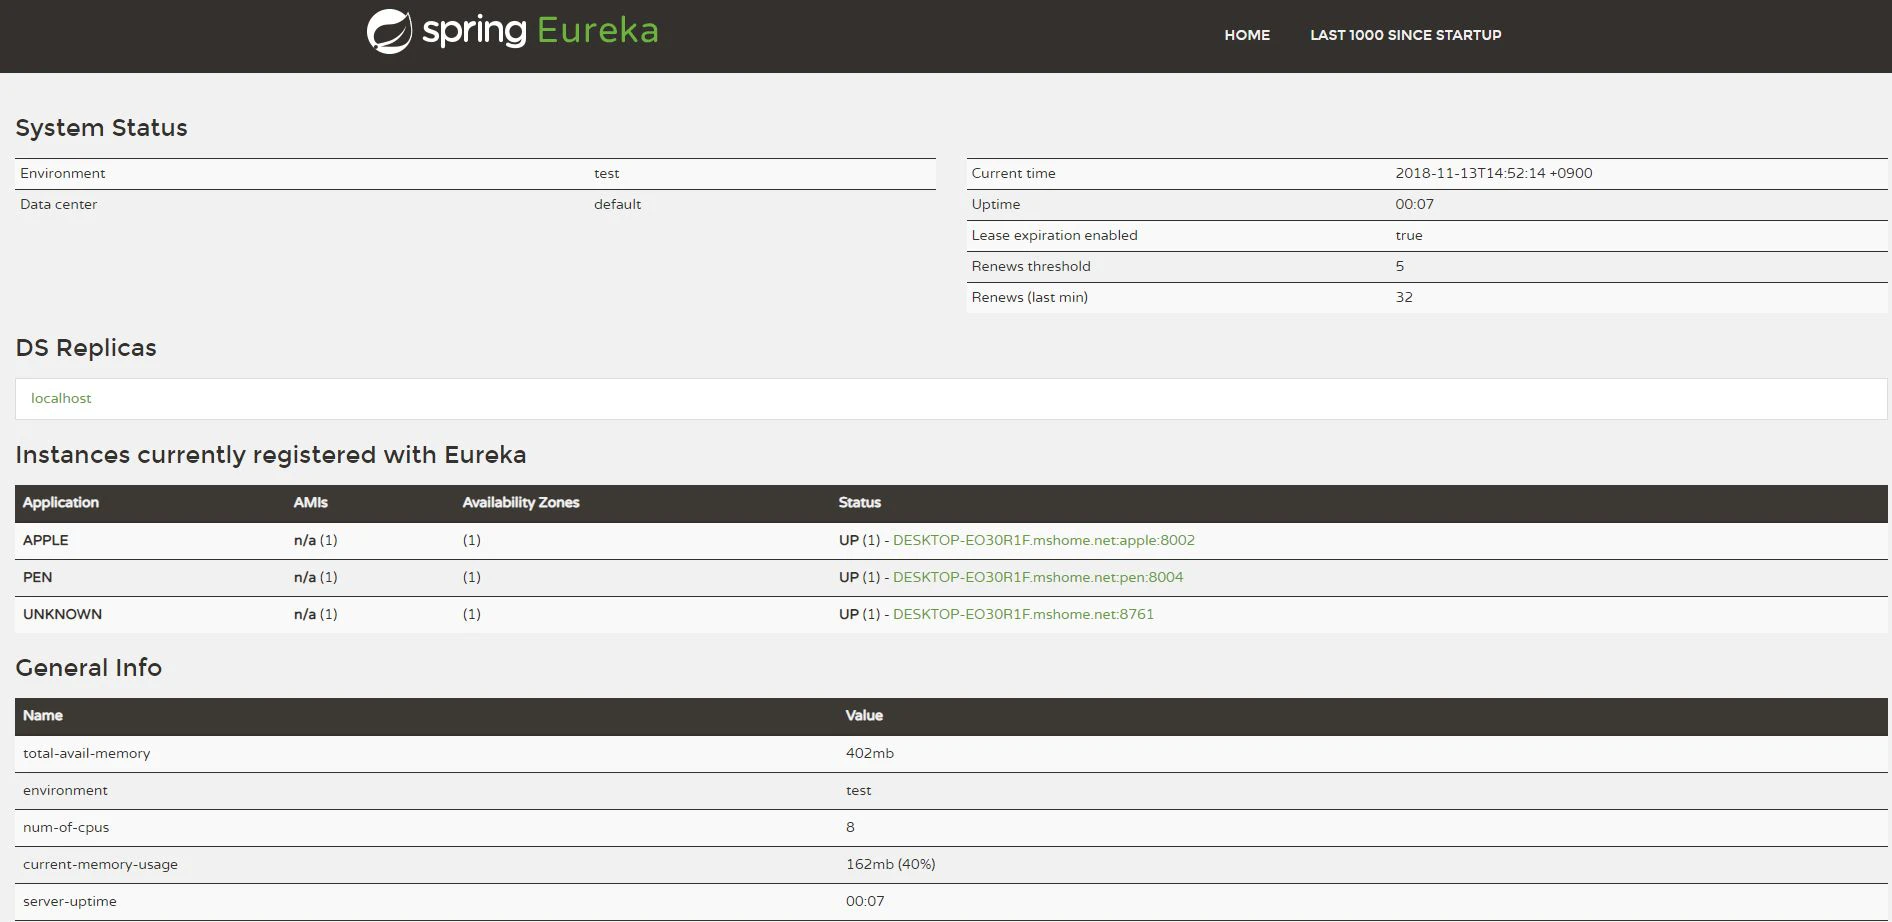The image size is (1892, 922).
Task: Click the Renews (last min) label
Action: pyautogui.click(x=1029, y=297)
